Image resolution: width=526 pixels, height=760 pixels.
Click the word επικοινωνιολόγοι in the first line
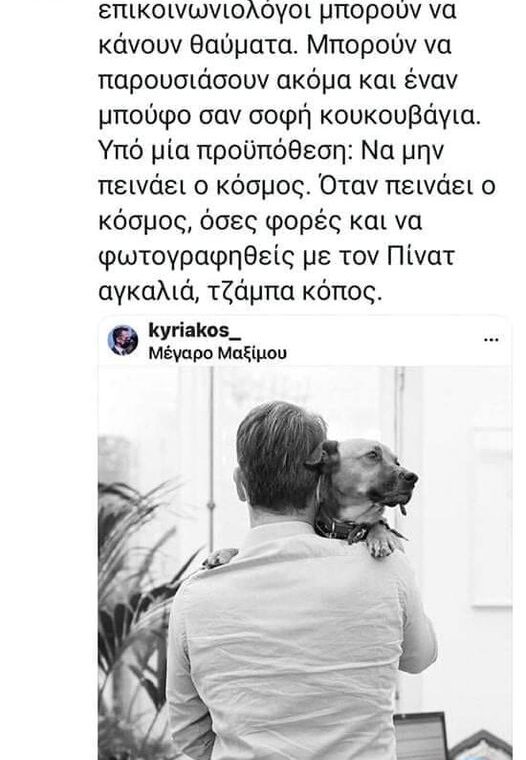pos(204,12)
